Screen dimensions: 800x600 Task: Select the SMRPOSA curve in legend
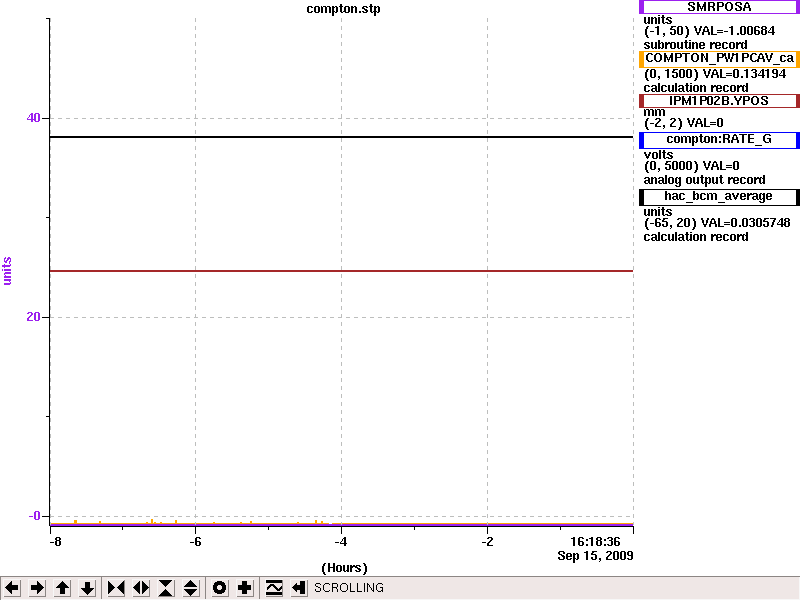coord(719,7)
